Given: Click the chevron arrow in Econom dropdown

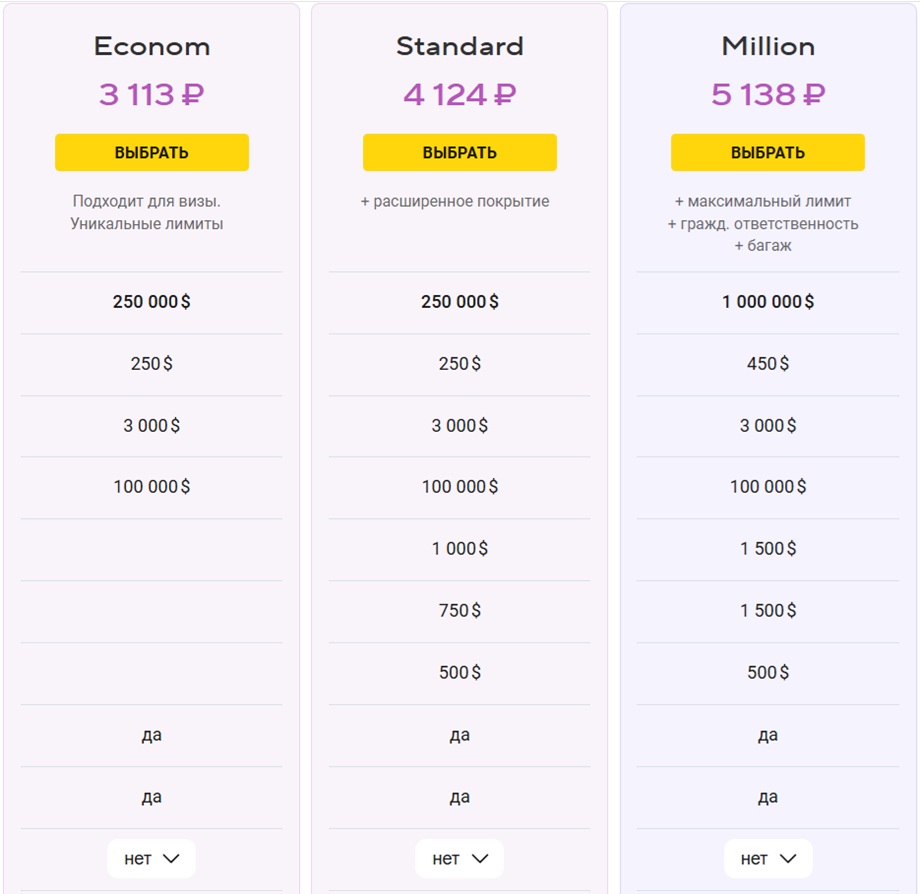Looking at the screenshot, I should pos(171,859).
